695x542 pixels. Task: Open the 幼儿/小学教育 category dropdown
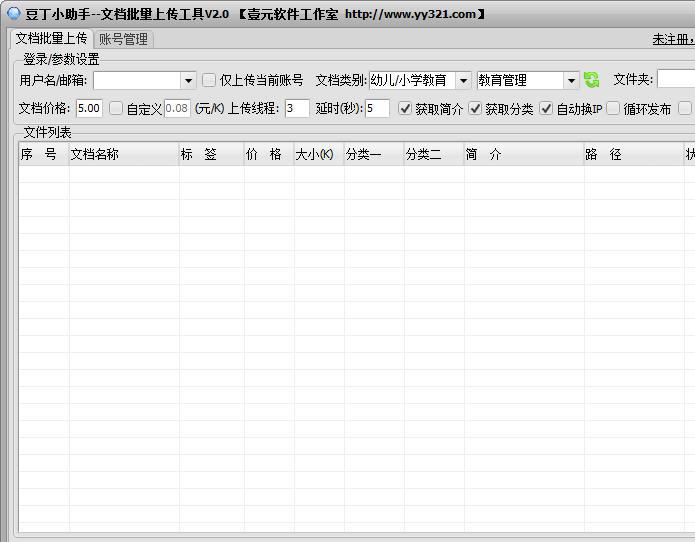[x=464, y=80]
